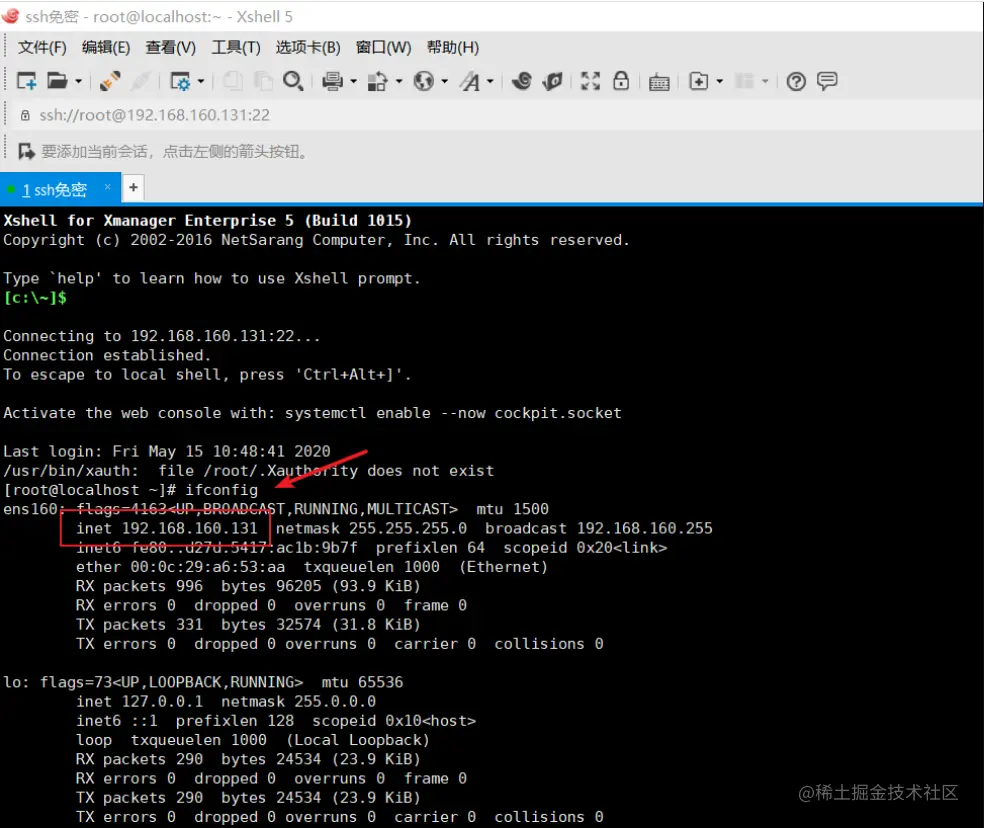Click the Disconnect toolbar icon
Viewport: 984px width, 828px height.
[141, 81]
